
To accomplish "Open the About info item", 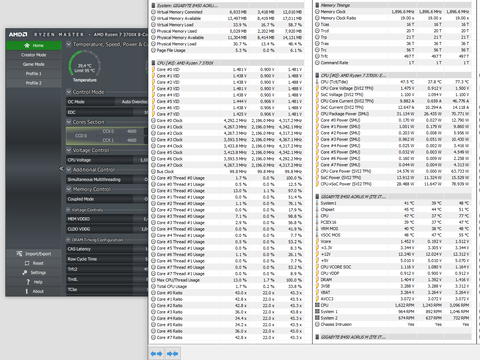I will (34, 291).
